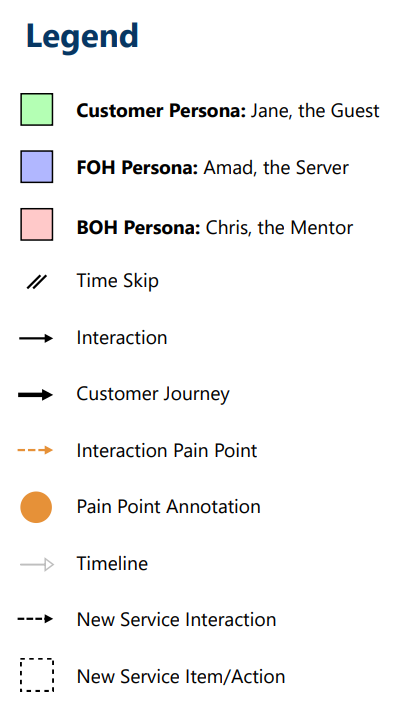
Task: Click the bold Customer Journey arrow icon
Action: (x=35, y=395)
